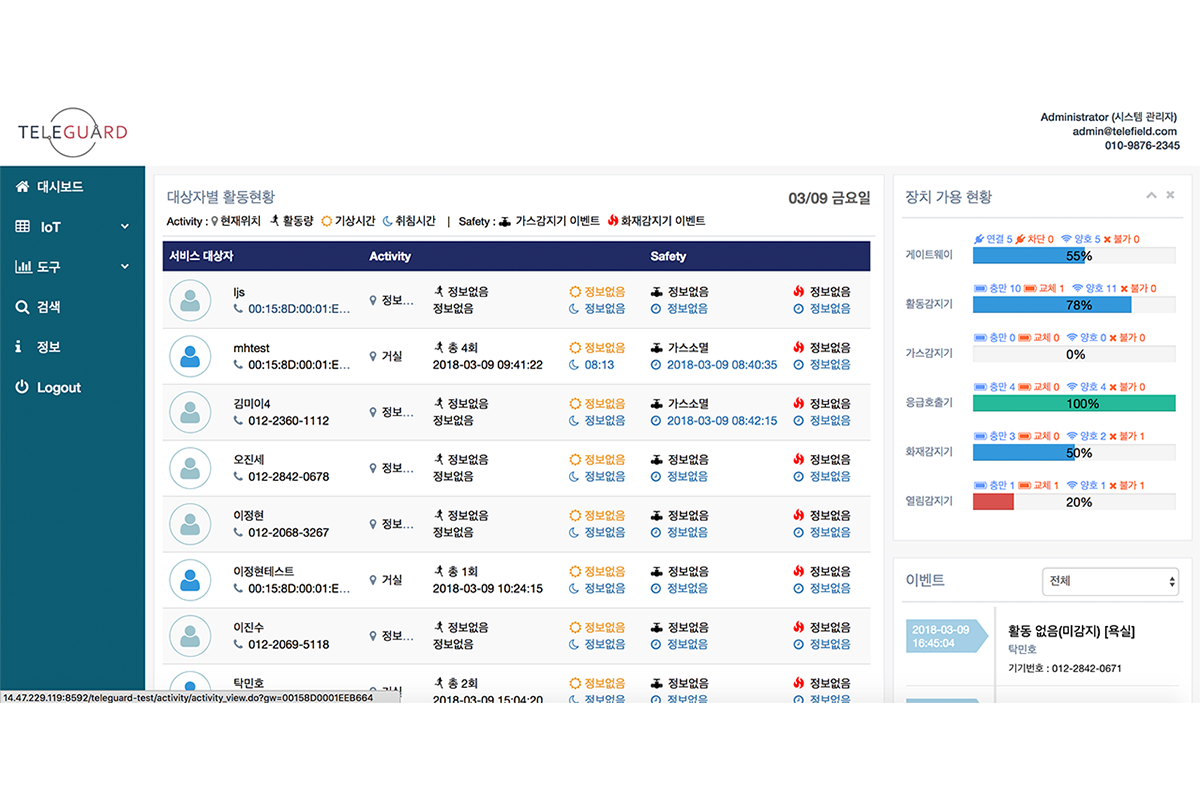Click the 응급호출기 100% progress bar
The width and height of the screenshot is (1200, 800).
1074,404
